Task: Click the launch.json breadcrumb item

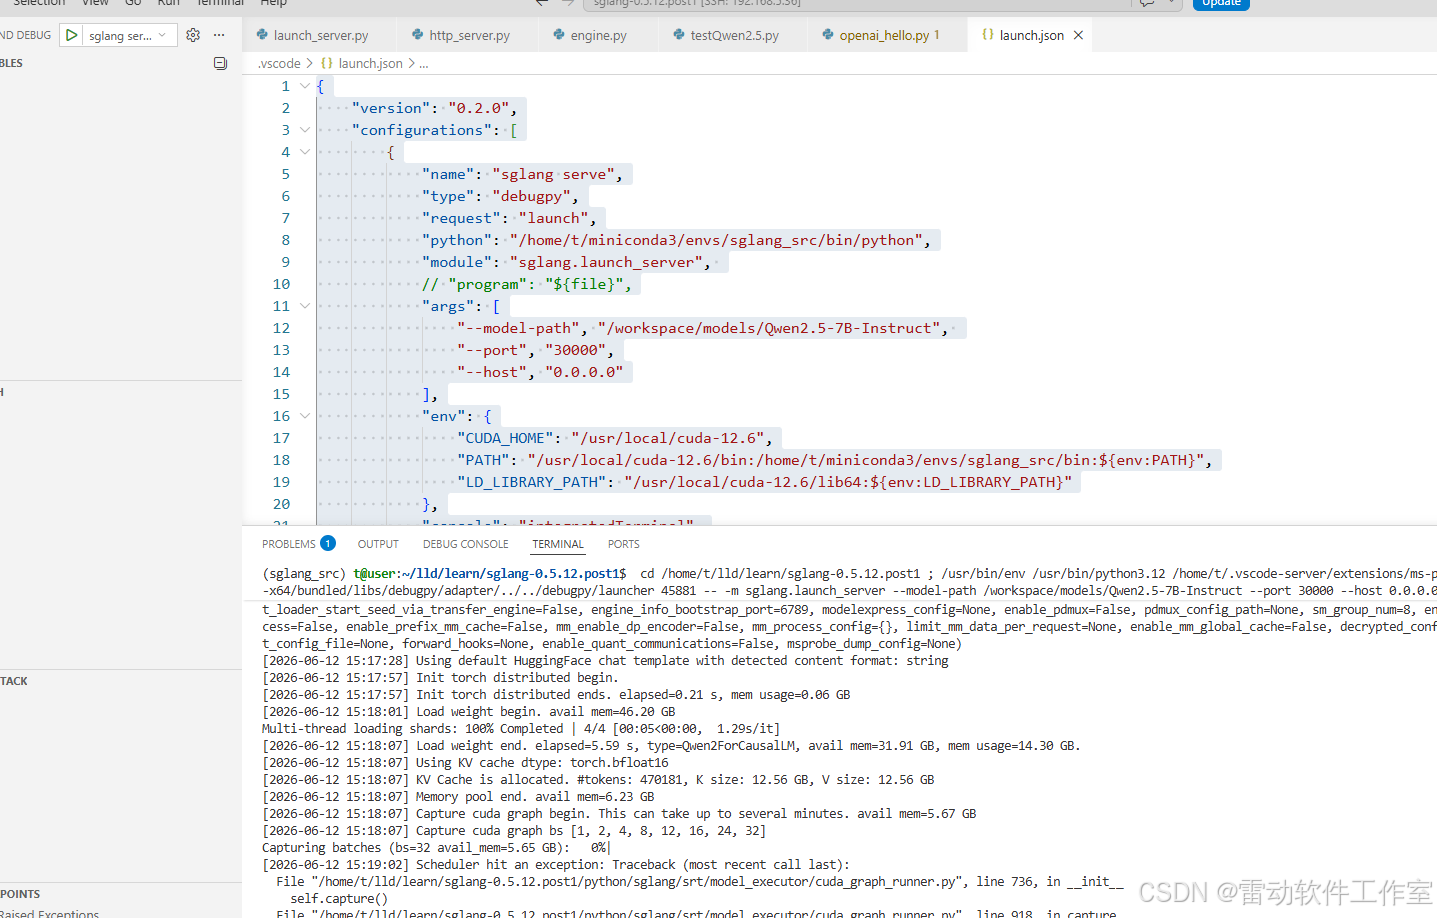Action: [x=370, y=63]
